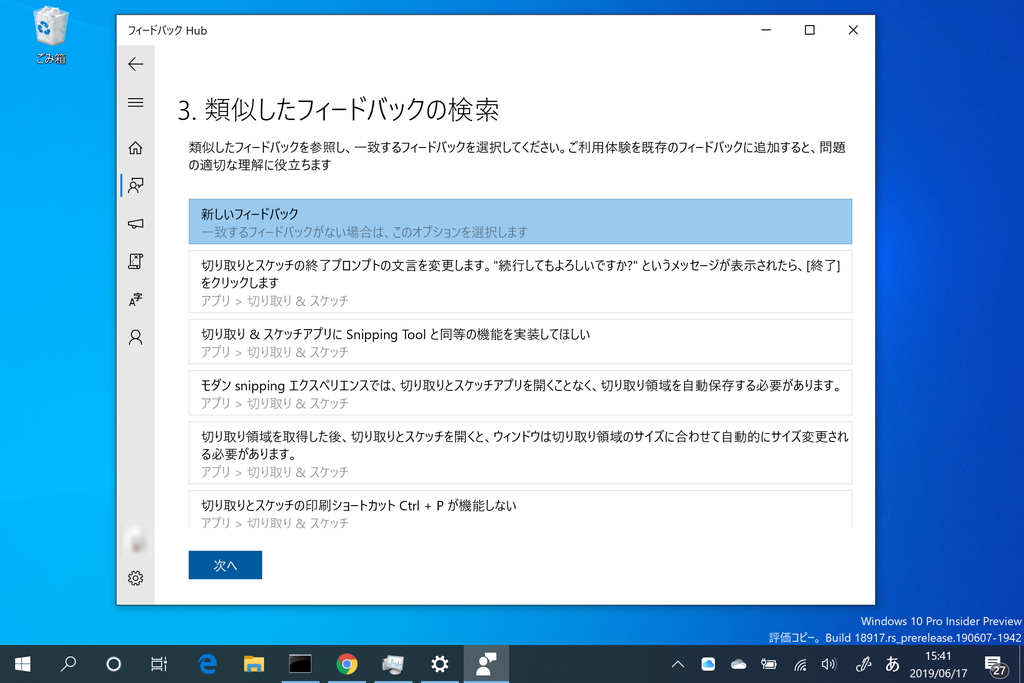Click the 次へ button to continue

(x=224, y=564)
